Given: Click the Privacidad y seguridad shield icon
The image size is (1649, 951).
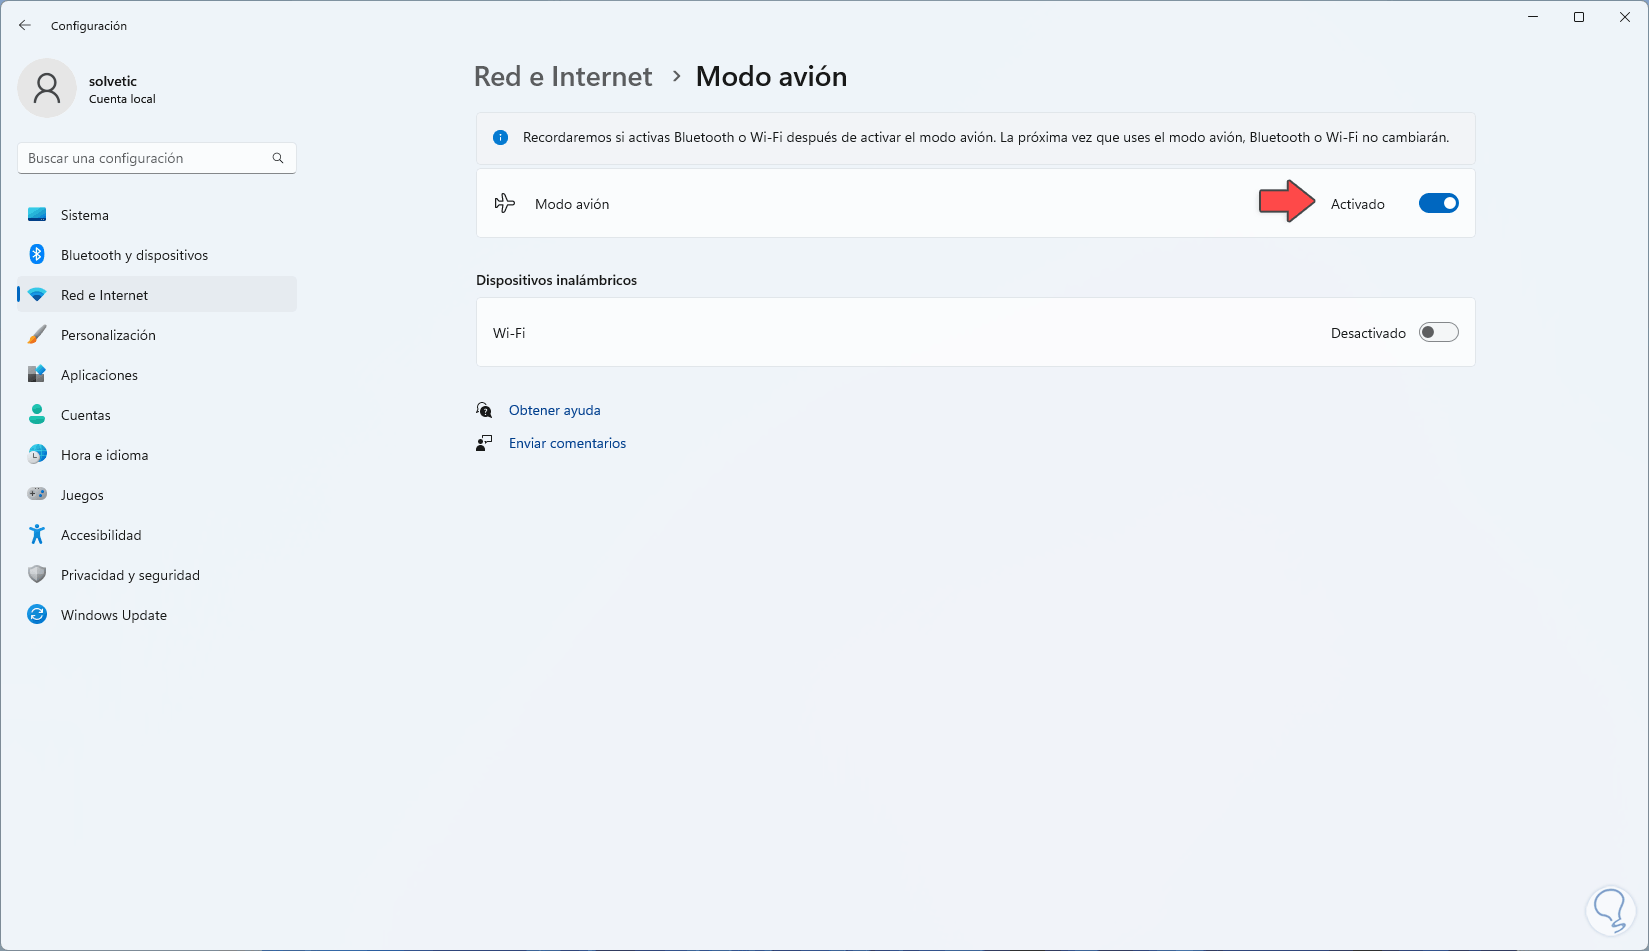Looking at the screenshot, I should [37, 575].
